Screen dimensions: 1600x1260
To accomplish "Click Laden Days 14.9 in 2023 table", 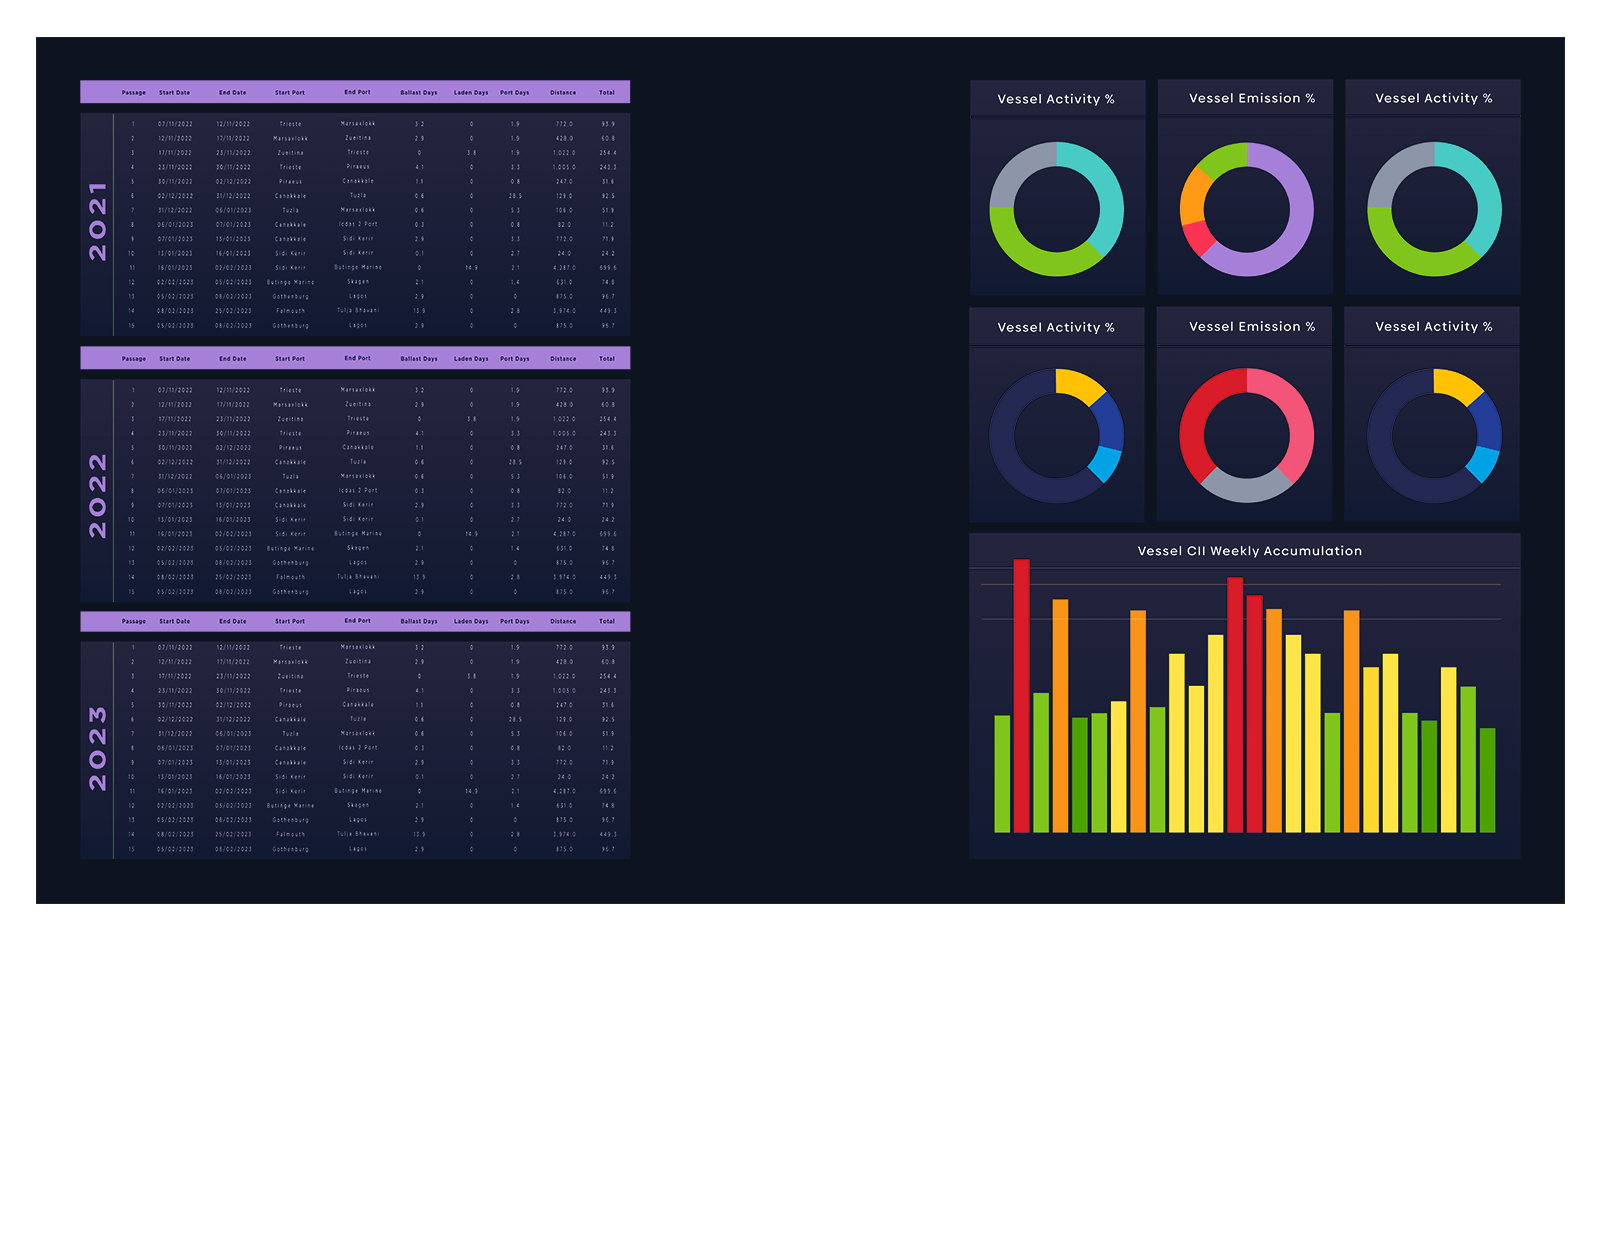I will point(471,791).
